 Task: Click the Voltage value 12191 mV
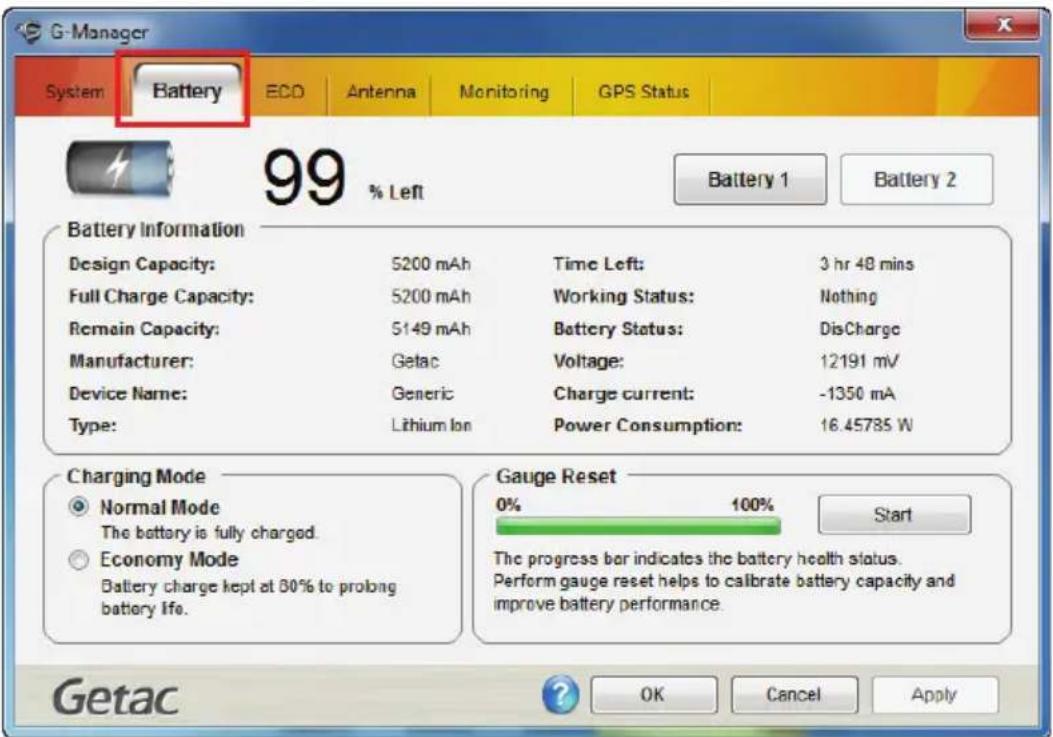tap(859, 361)
